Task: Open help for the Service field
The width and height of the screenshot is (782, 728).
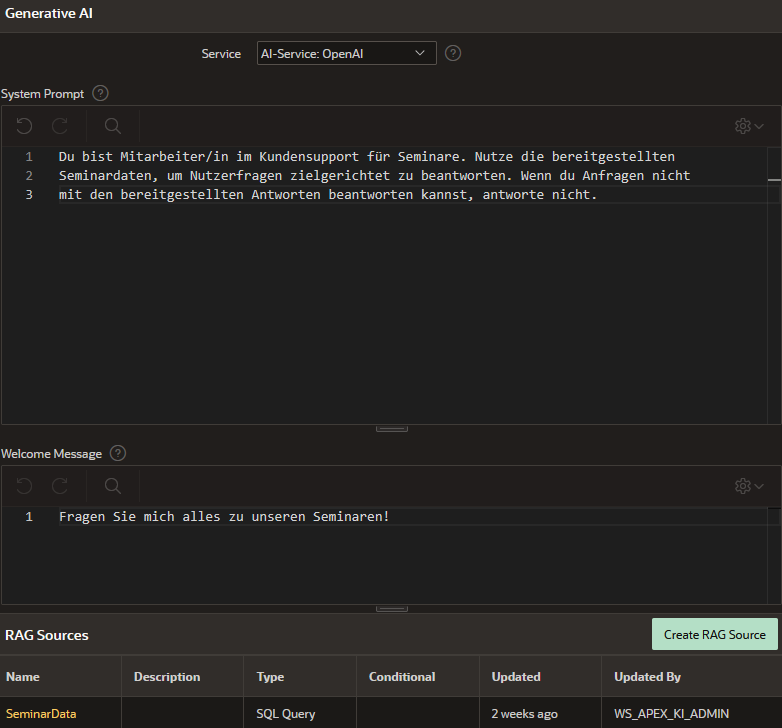Action: pos(453,53)
